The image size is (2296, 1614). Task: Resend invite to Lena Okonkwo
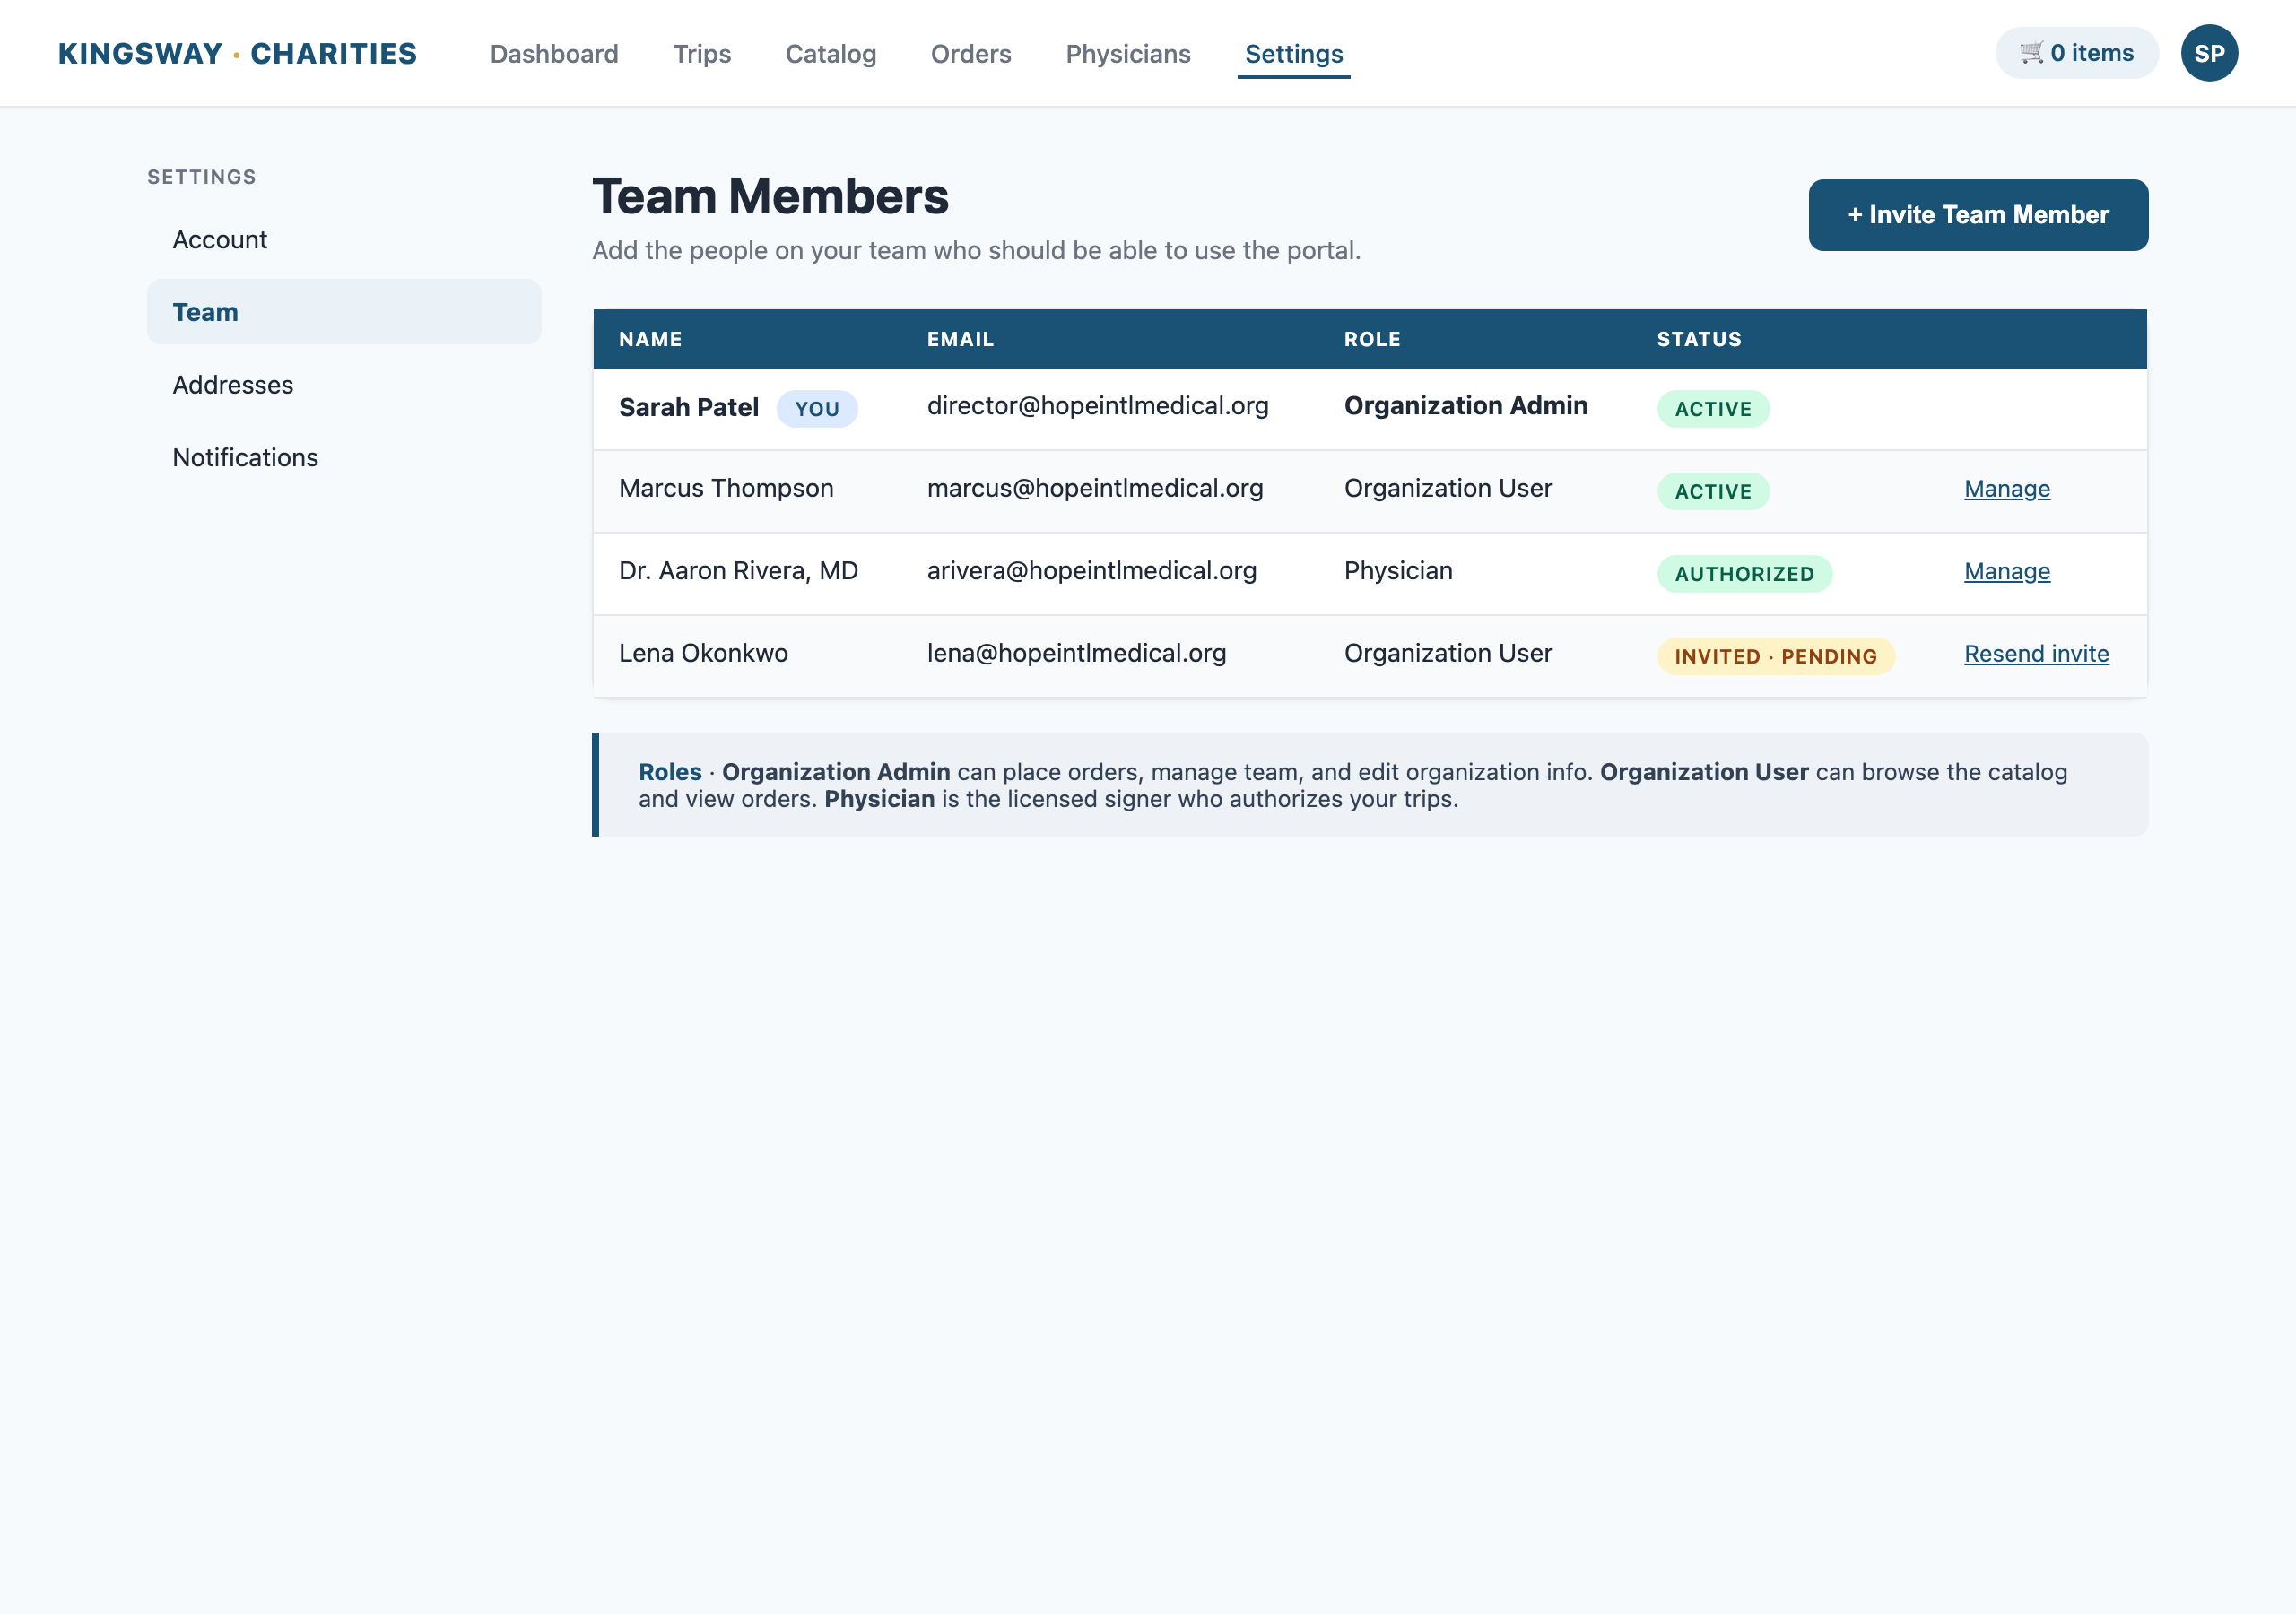tap(2036, 654)
